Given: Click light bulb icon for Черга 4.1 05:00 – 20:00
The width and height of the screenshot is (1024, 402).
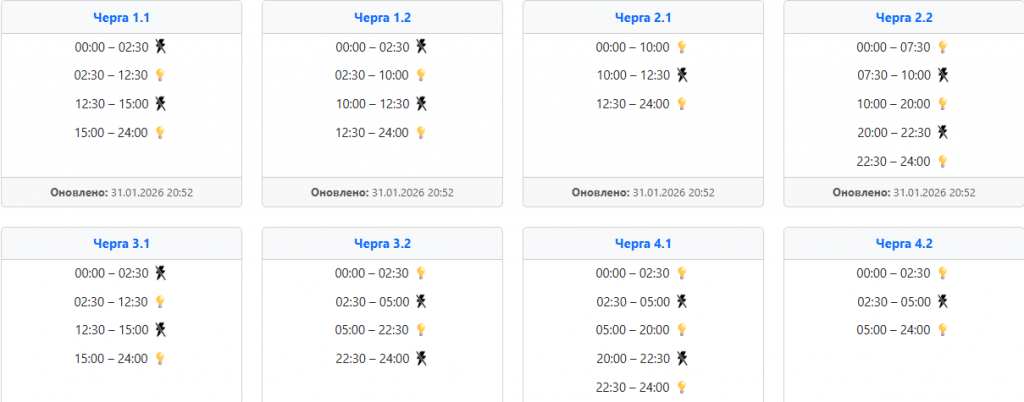Looking at the screenshot, I should (x=682, y=330).
